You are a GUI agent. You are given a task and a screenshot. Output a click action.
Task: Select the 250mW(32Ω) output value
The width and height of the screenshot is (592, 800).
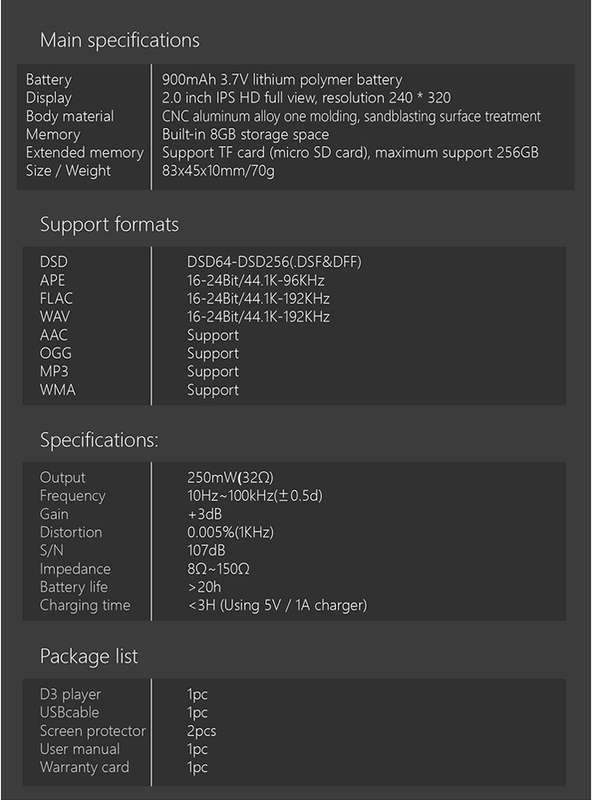[230, 478]
